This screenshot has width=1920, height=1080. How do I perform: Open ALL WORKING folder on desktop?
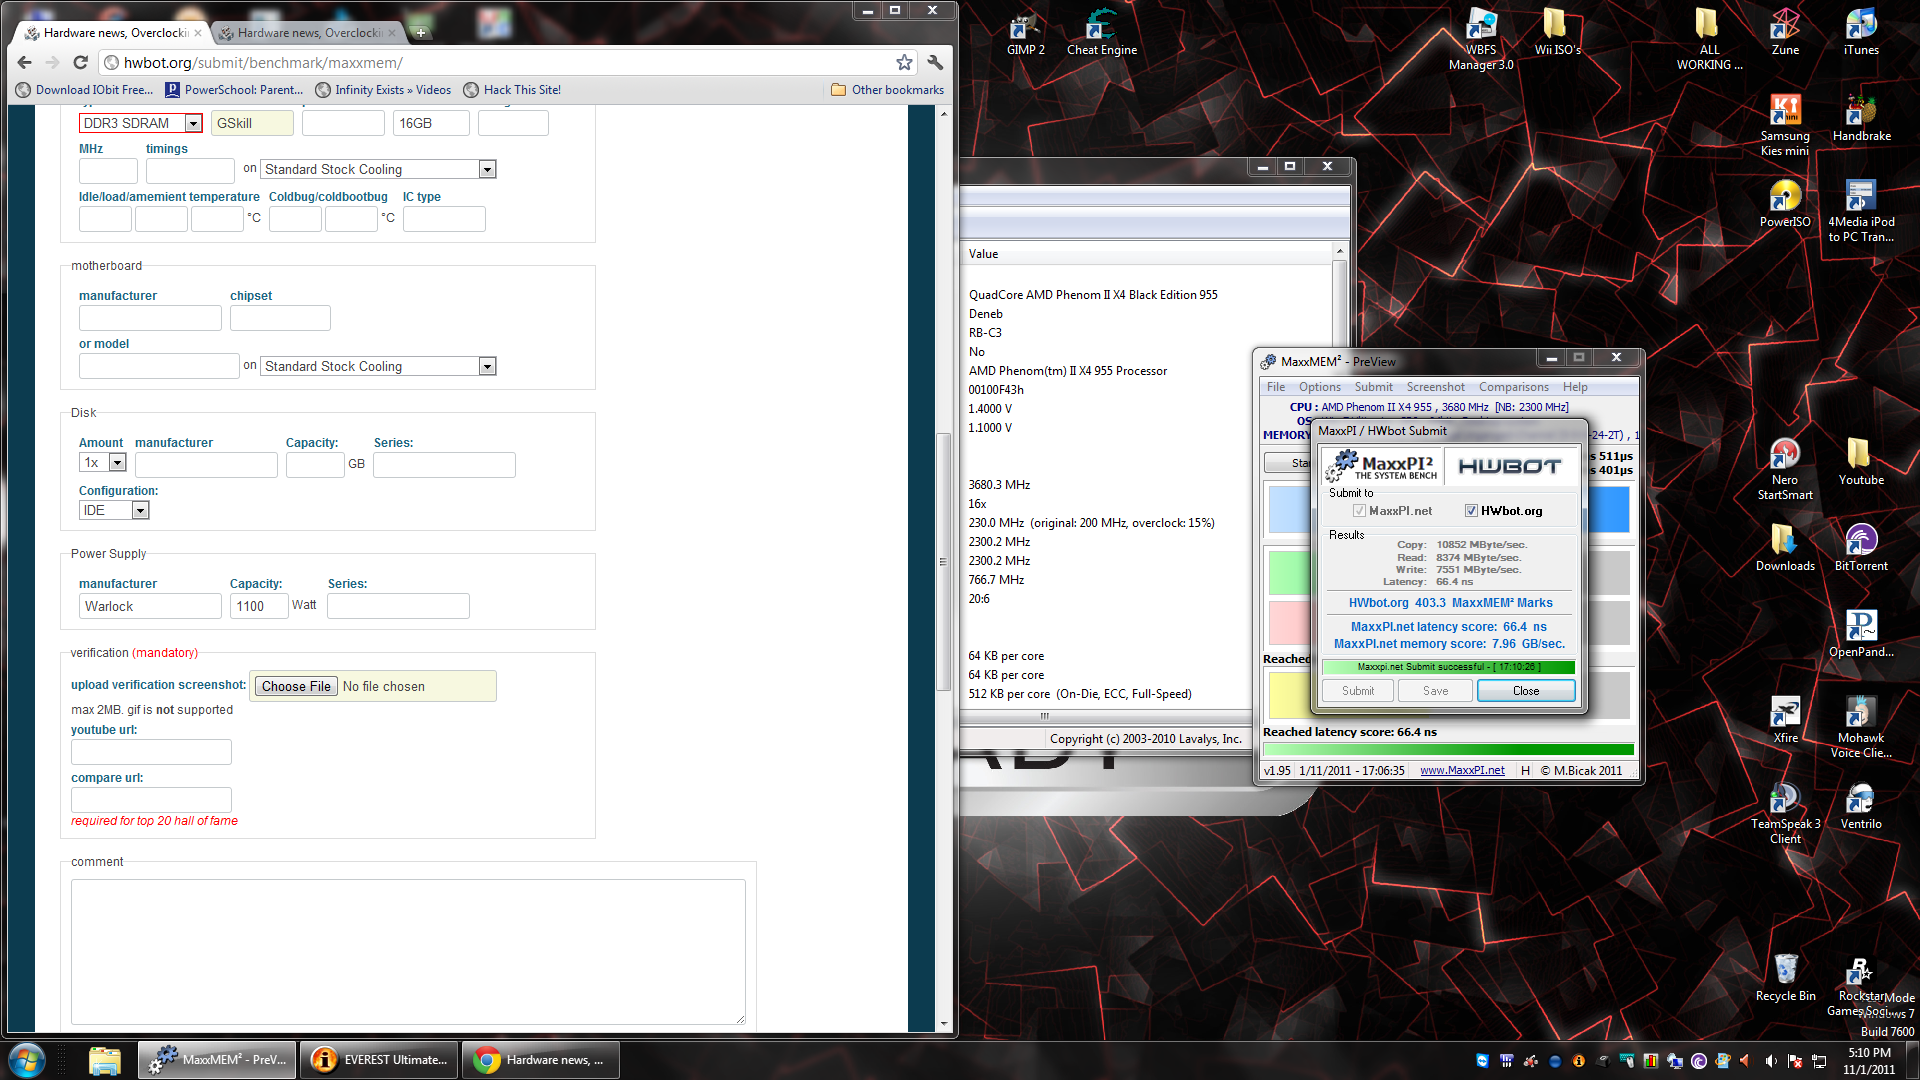[1709, 40]
